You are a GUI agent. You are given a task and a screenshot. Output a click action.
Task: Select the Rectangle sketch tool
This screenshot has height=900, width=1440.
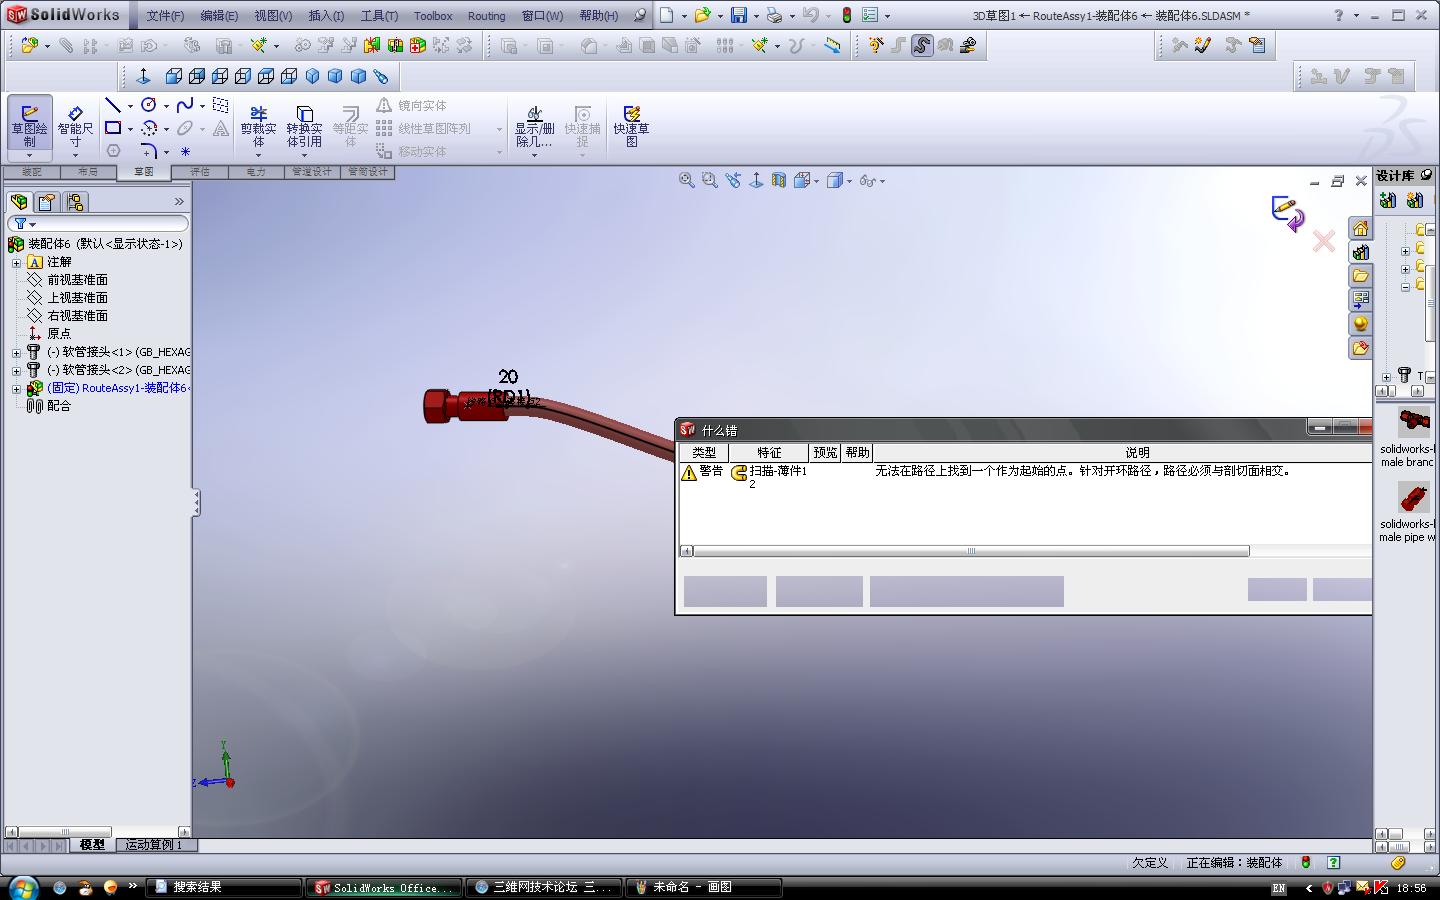[x=113, y=128]
